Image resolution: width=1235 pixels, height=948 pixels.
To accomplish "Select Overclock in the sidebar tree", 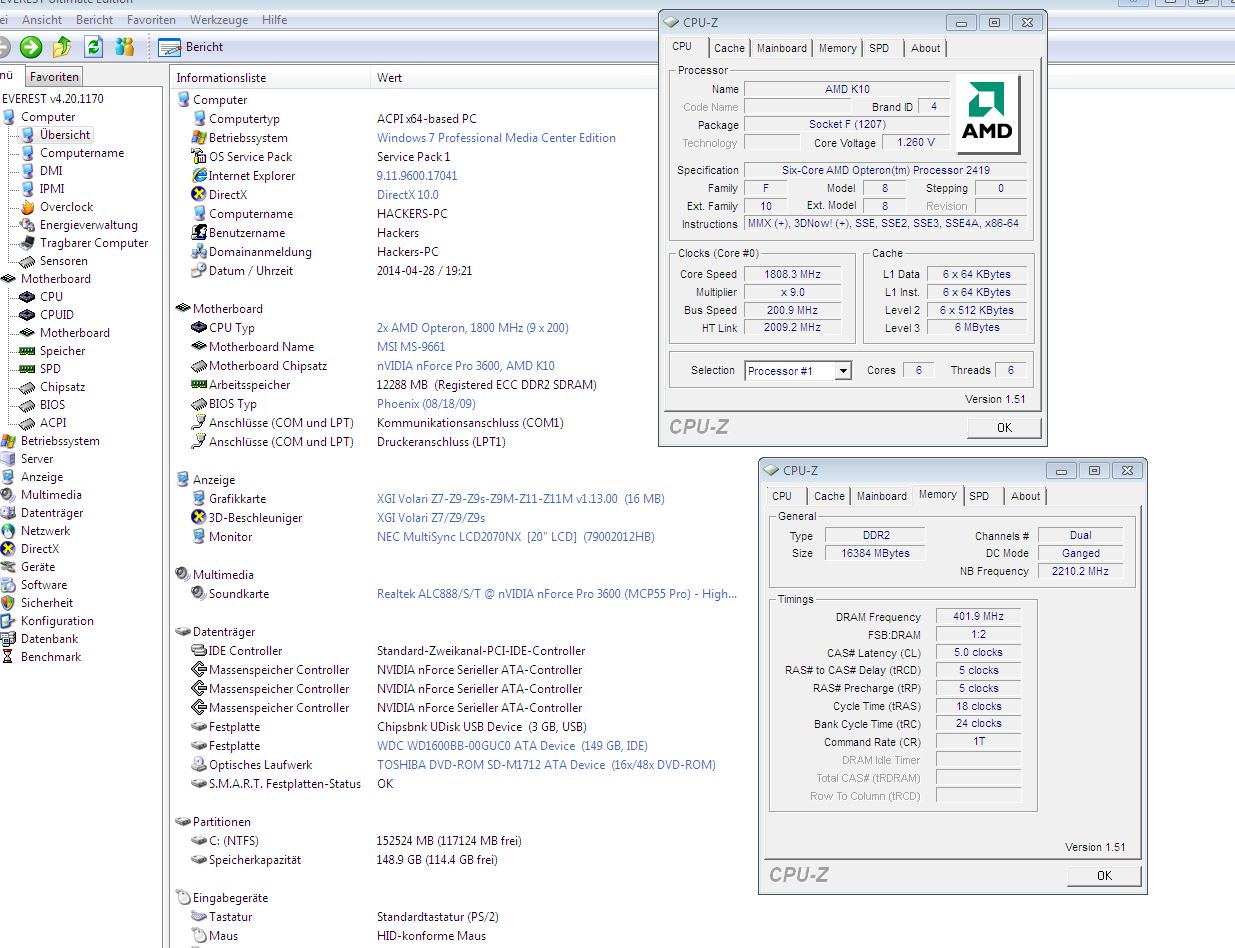I will coord(66,207).
